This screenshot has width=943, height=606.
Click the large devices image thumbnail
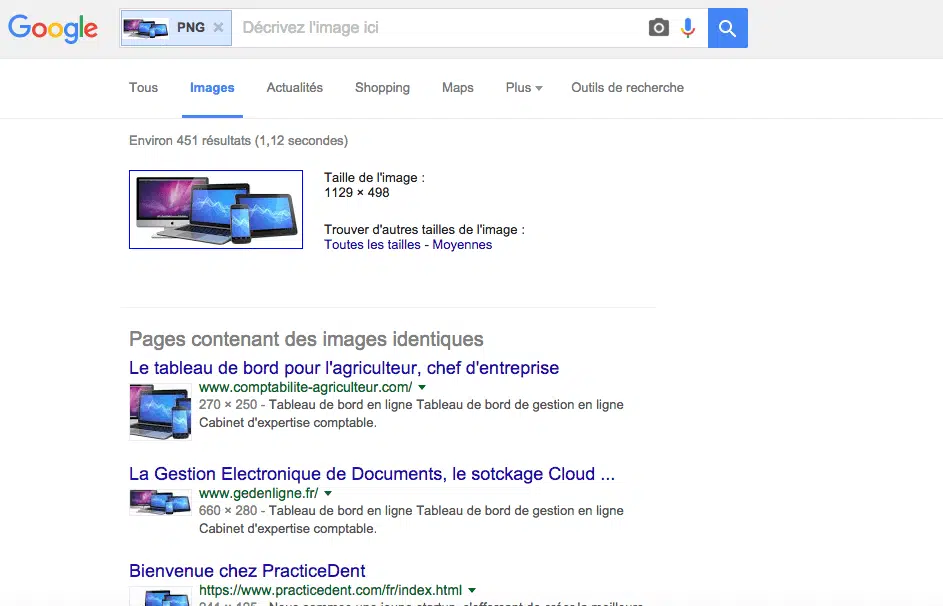point(216,209)
